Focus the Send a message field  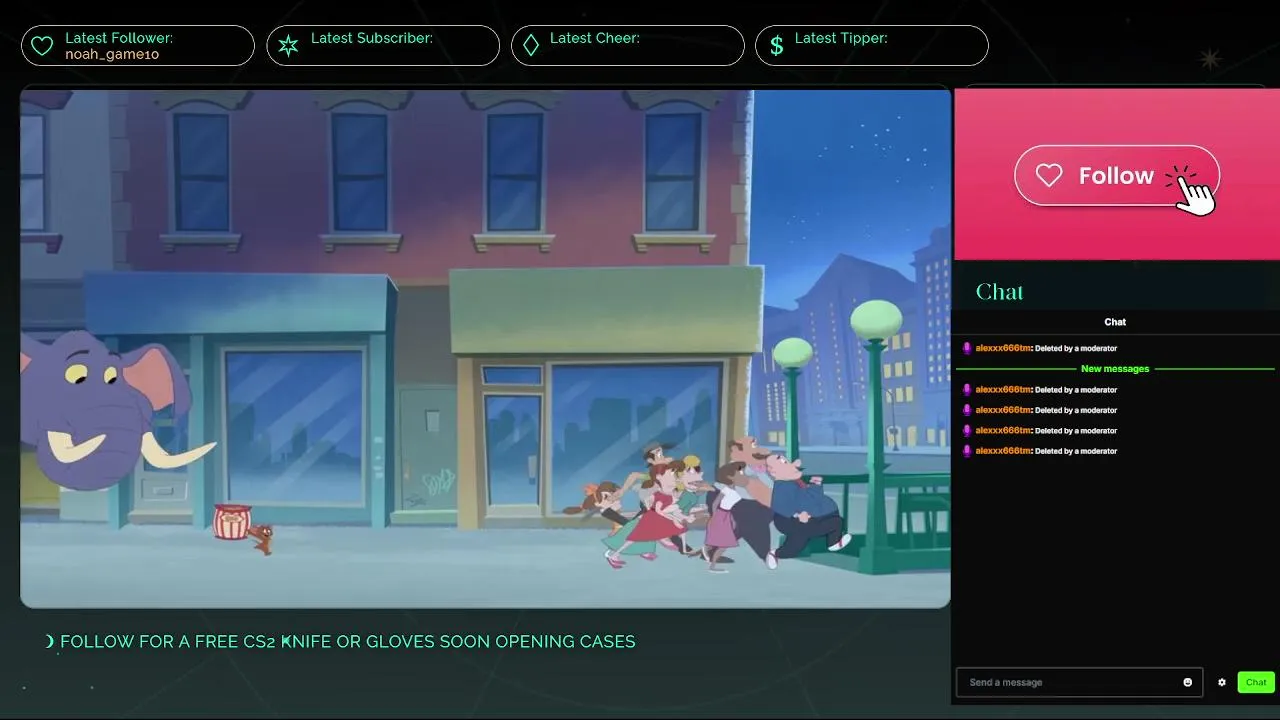[x=1080, y=682]
